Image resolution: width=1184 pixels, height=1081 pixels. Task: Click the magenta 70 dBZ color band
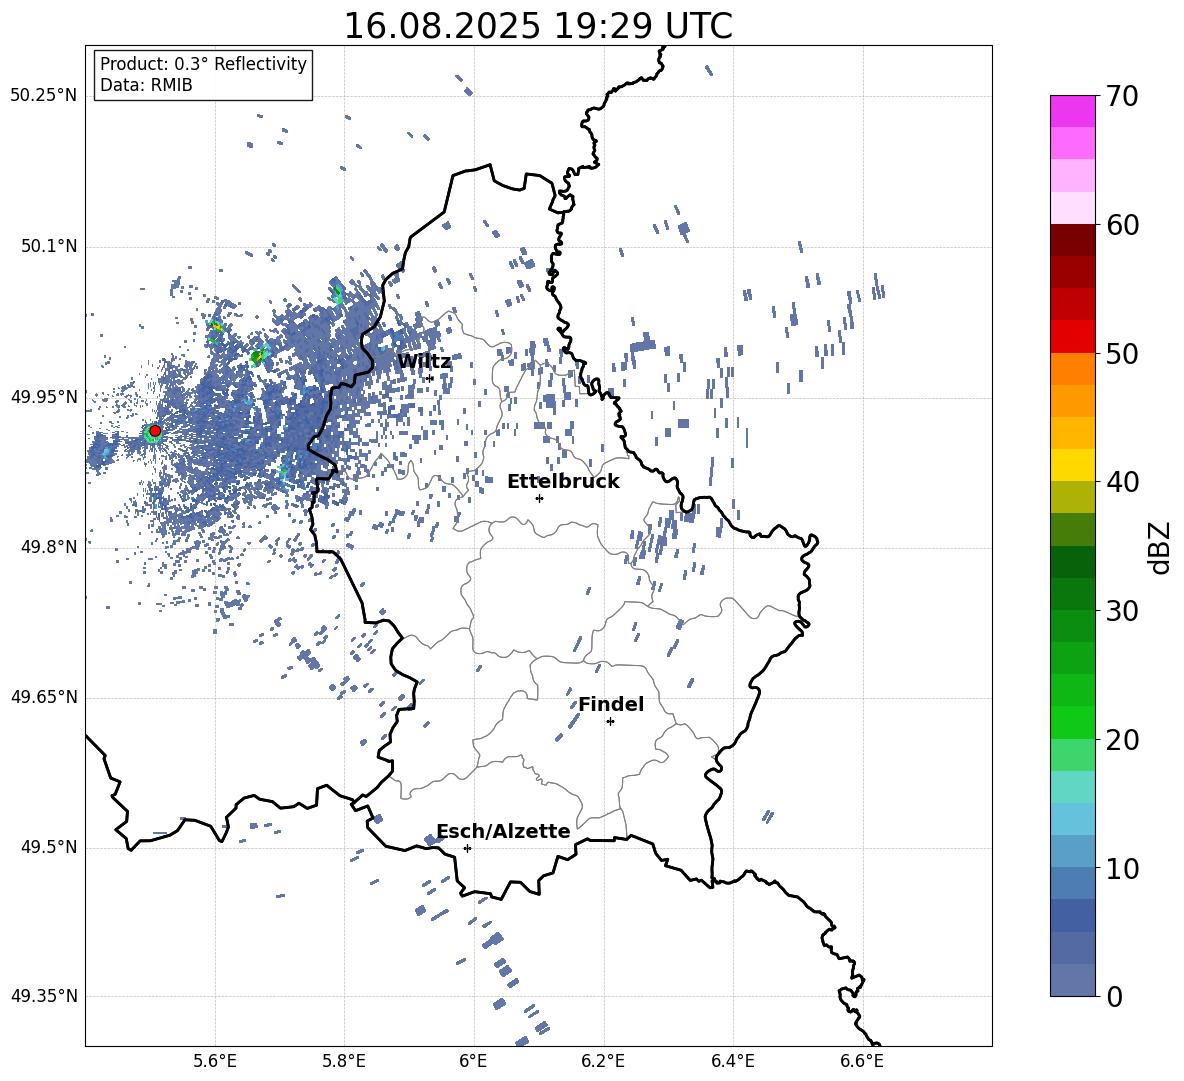(x=1072, y=111)
